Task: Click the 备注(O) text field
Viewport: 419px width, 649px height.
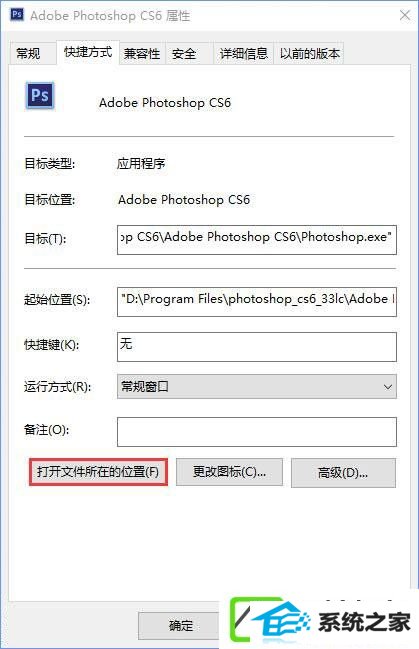Action: click(257, 432)
